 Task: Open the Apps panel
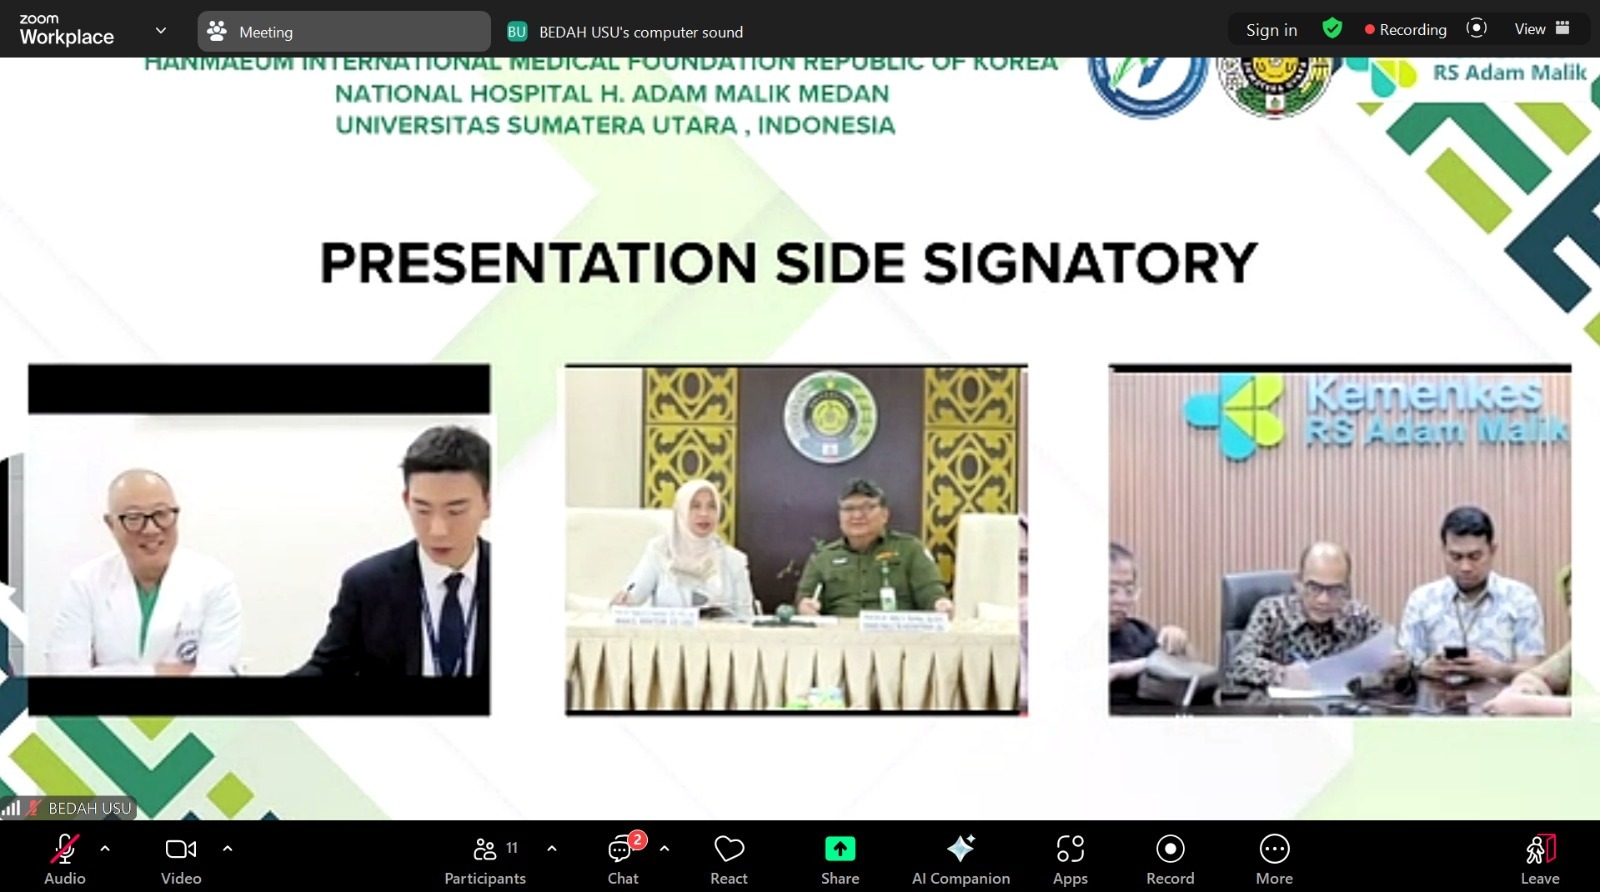1070,858
